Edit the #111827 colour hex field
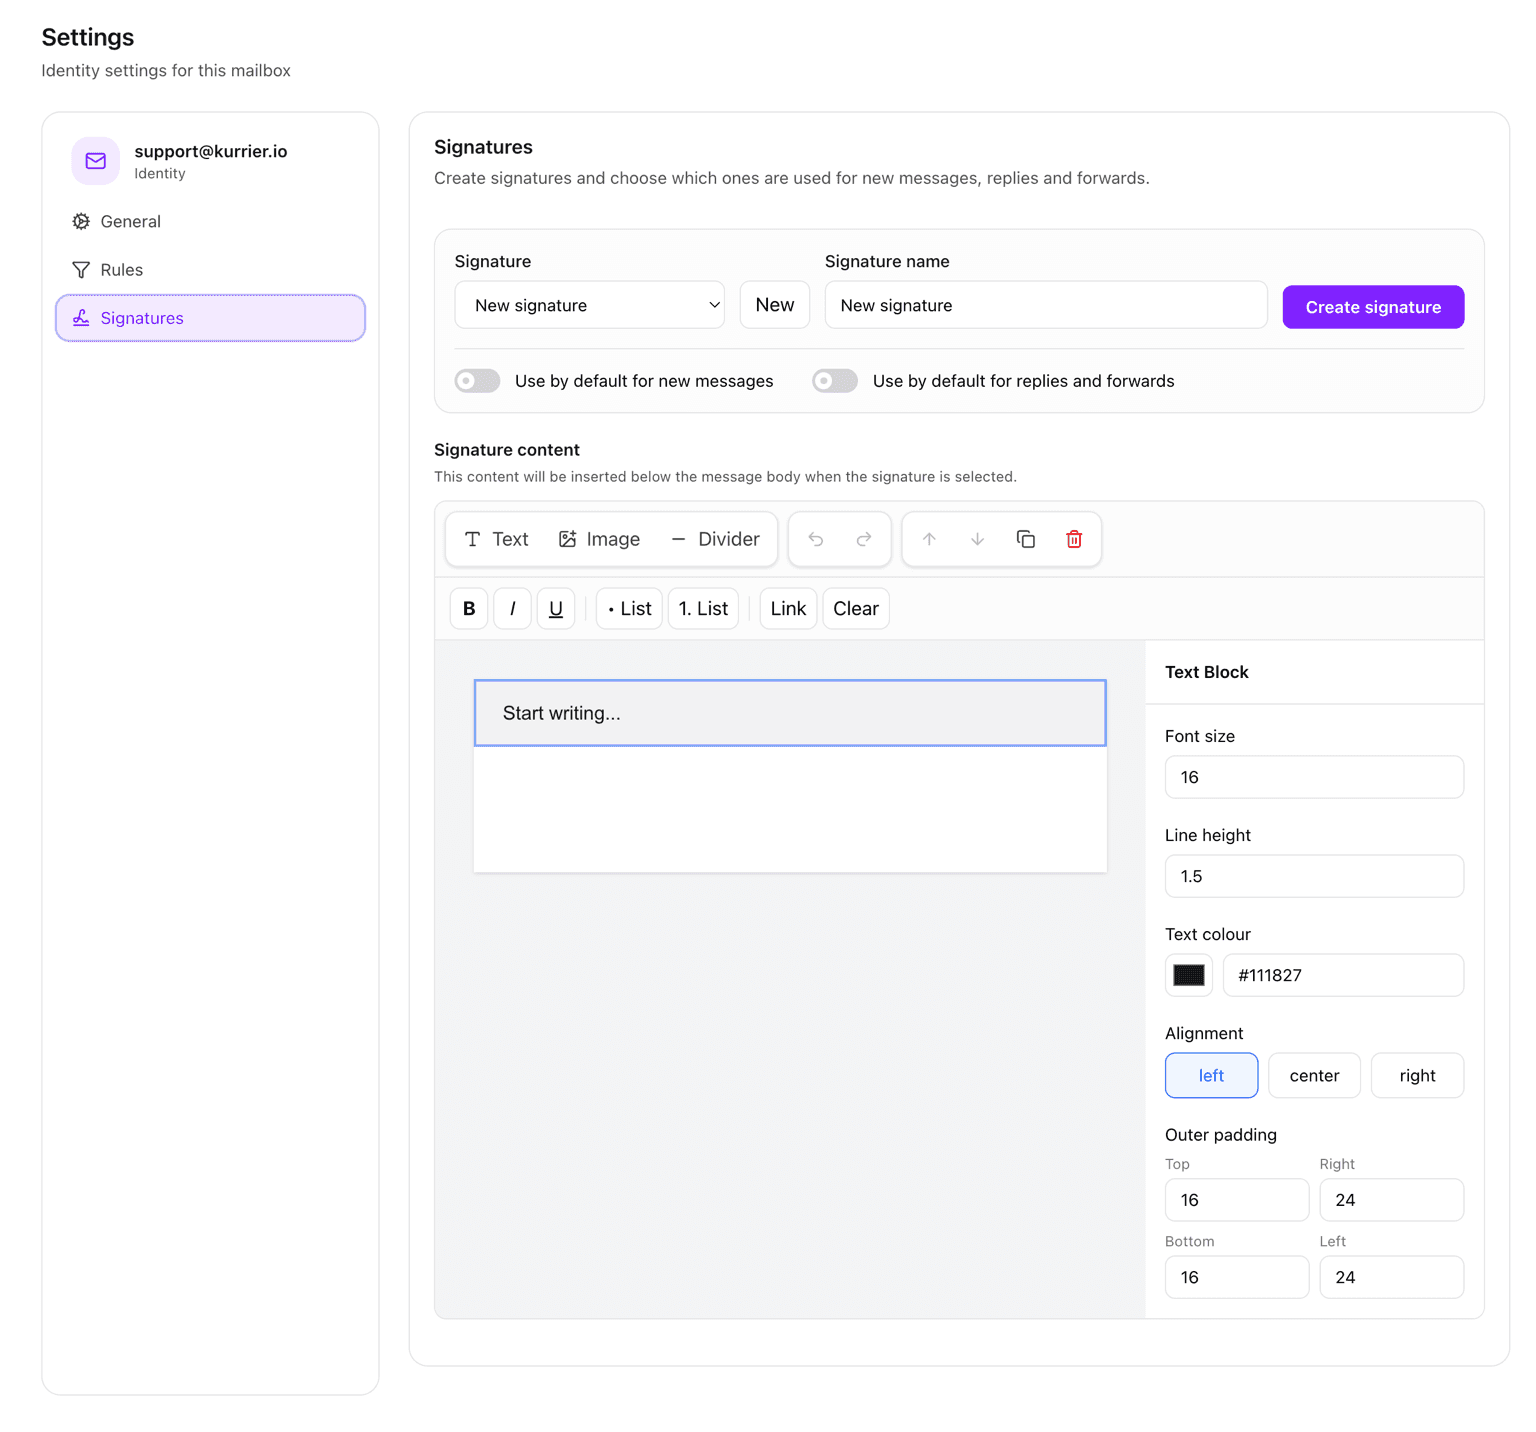Viewport: 1536px width, 1432px height. click(x=1343, y=975)
